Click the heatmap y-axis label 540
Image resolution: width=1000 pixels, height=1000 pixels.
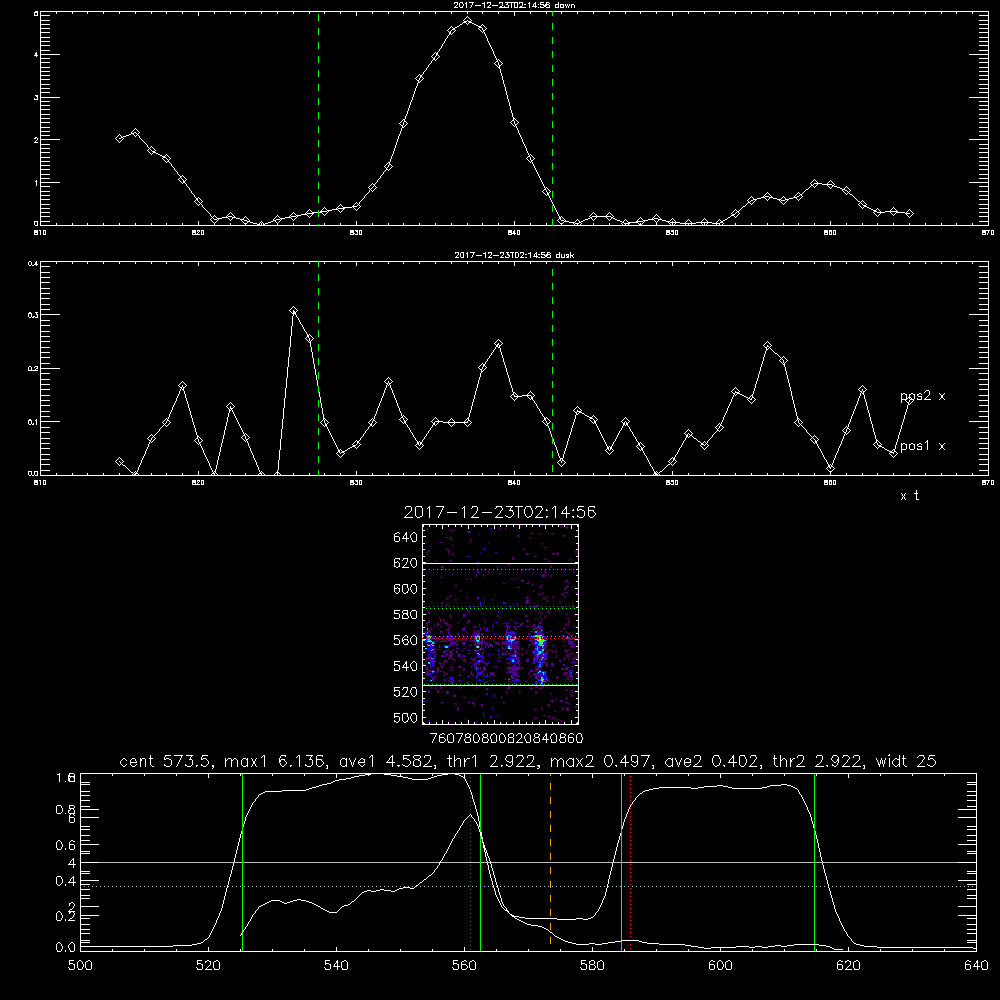[406, 666]
